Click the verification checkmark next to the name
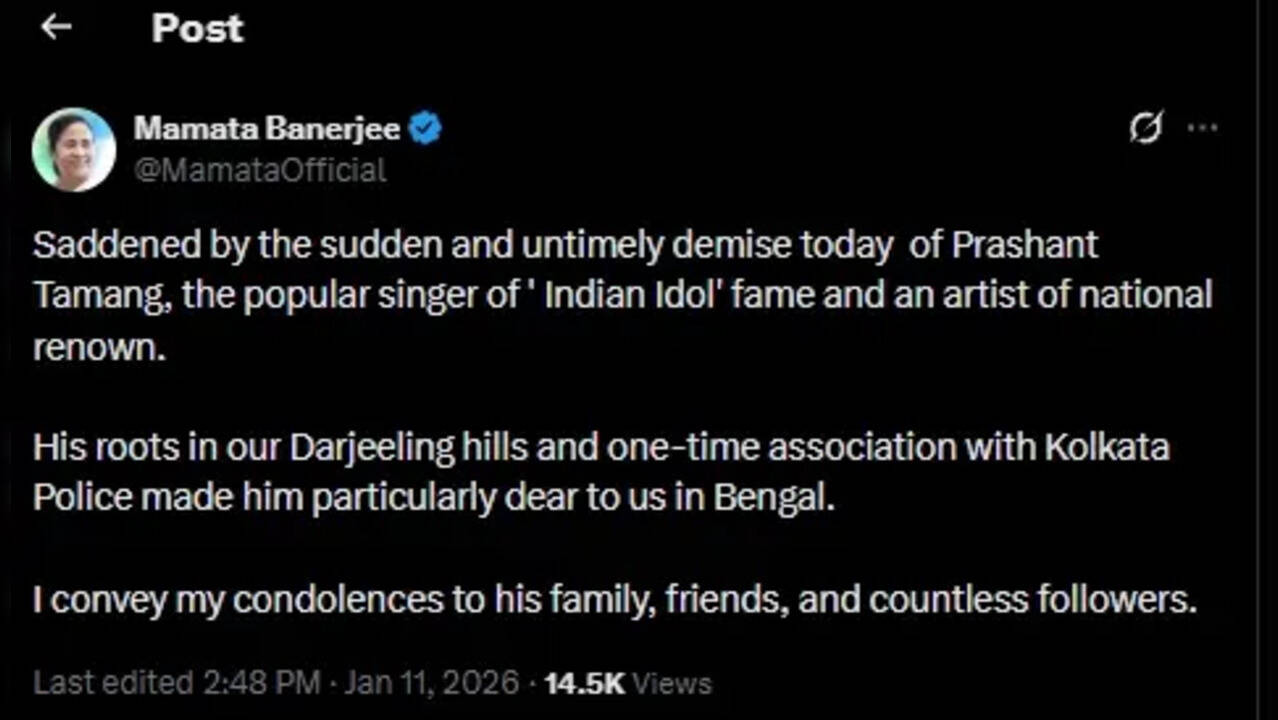The image size is (1278, 720). pos(425,126)
